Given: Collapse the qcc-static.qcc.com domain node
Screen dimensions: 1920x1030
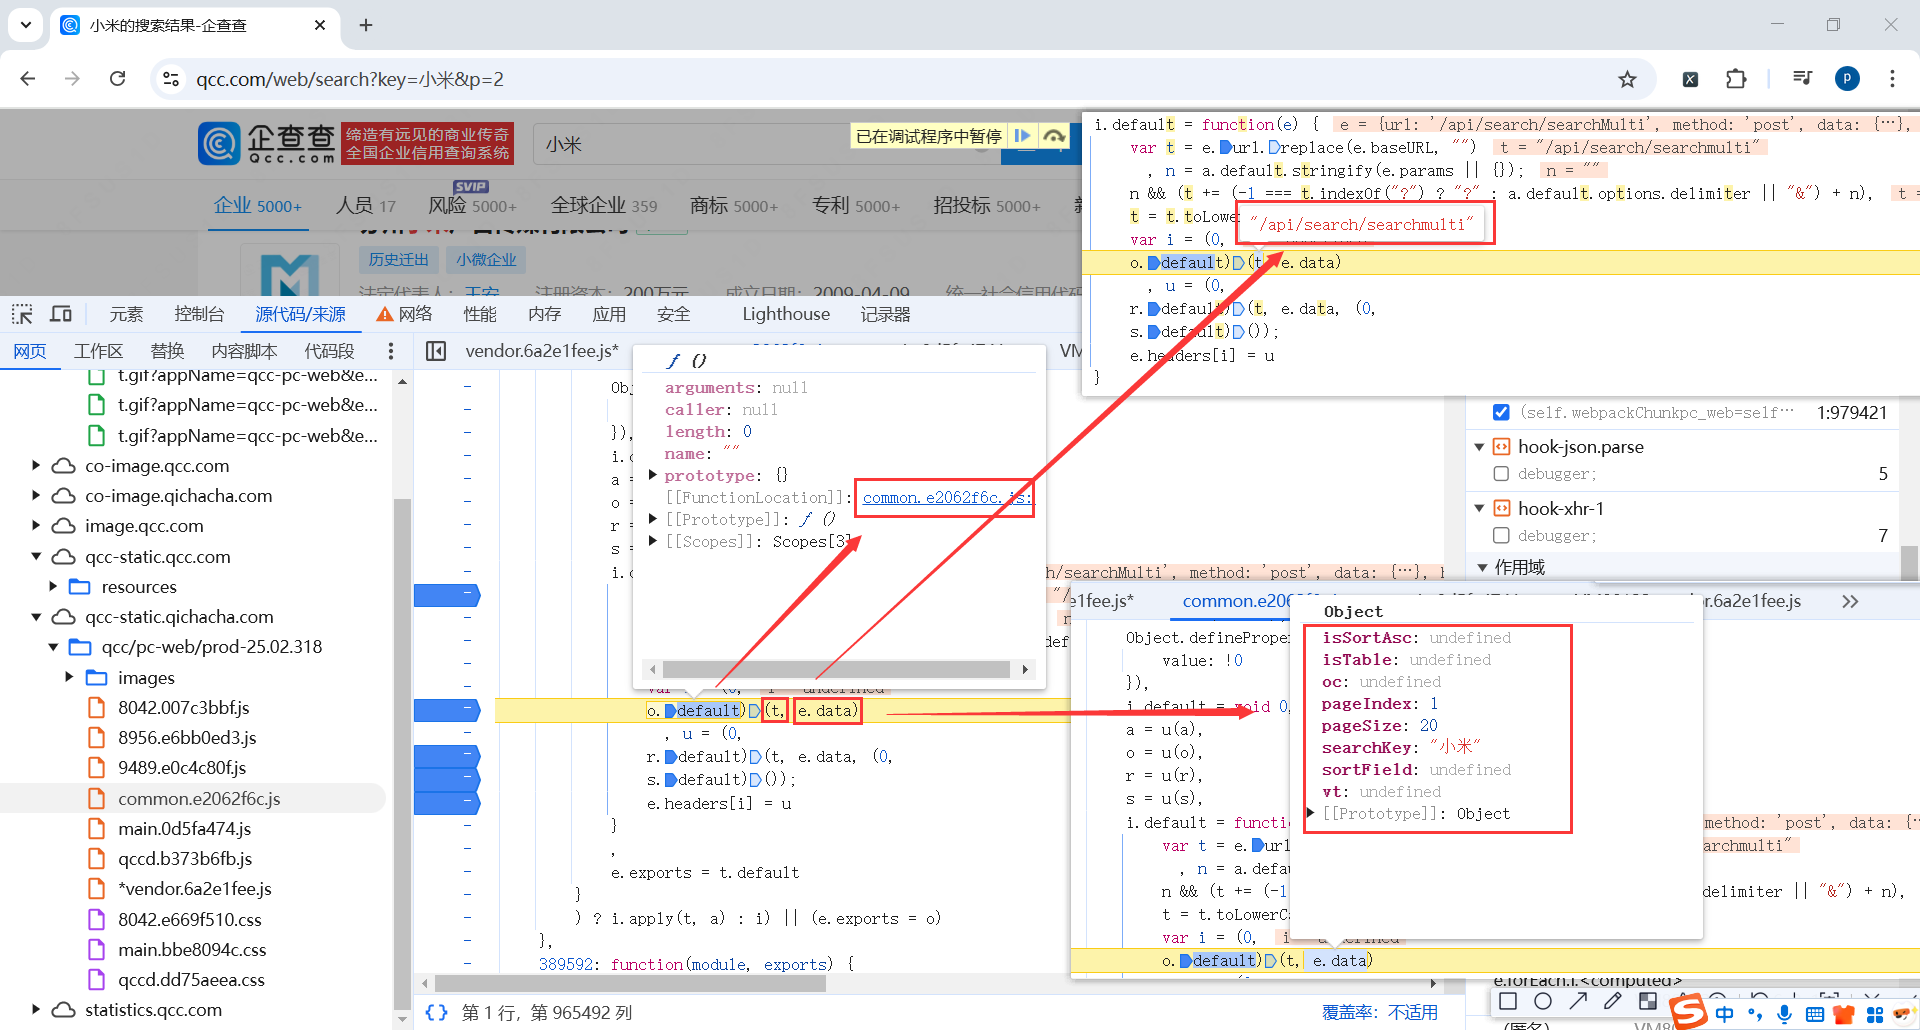Looking at the screenshot, I should tap(36, 556).
